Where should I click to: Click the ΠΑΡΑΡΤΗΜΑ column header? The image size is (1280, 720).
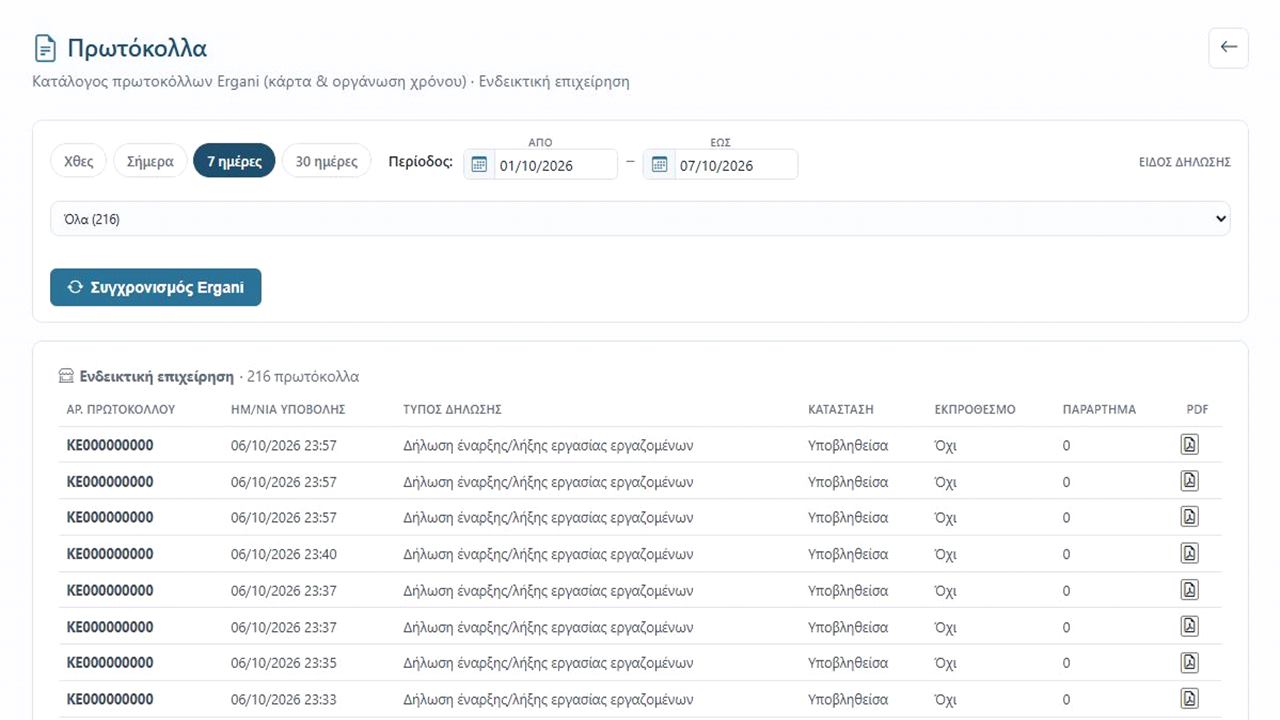1099,409
